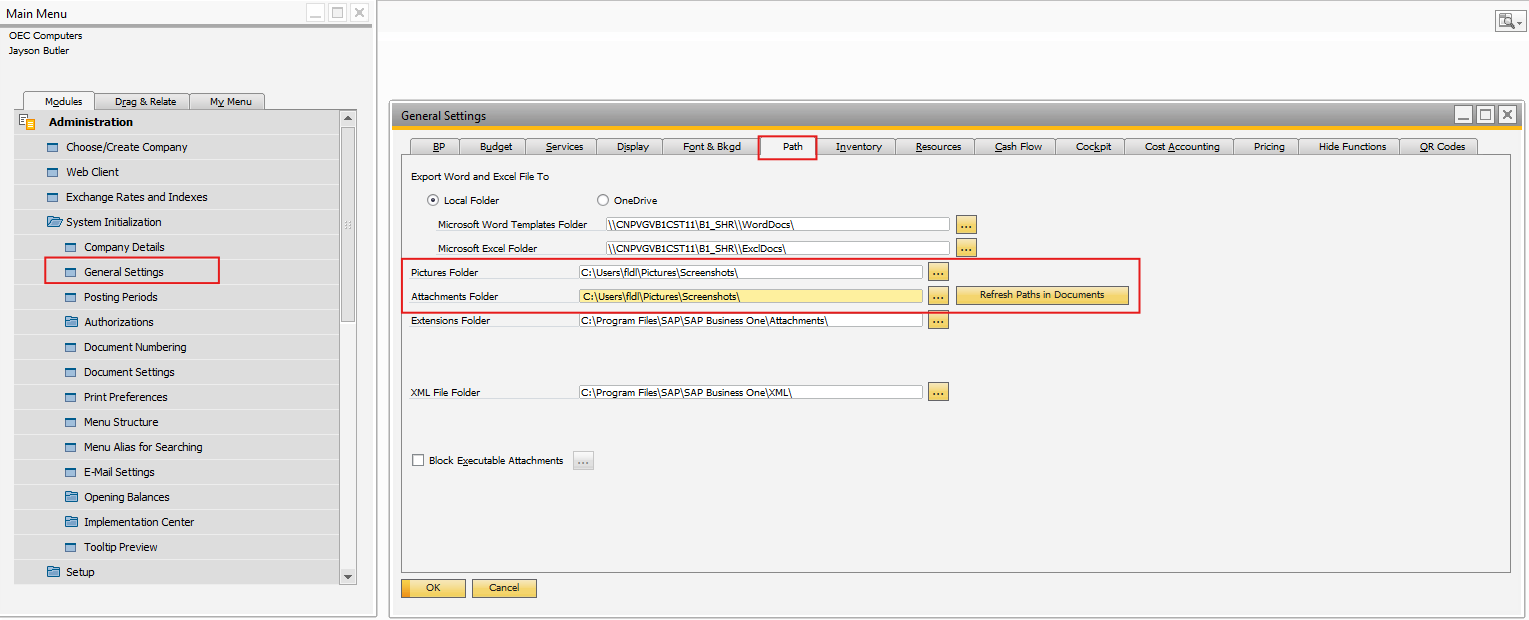
Task: Open browse dialog for Attachments Folder
Action: coord(938,296)
